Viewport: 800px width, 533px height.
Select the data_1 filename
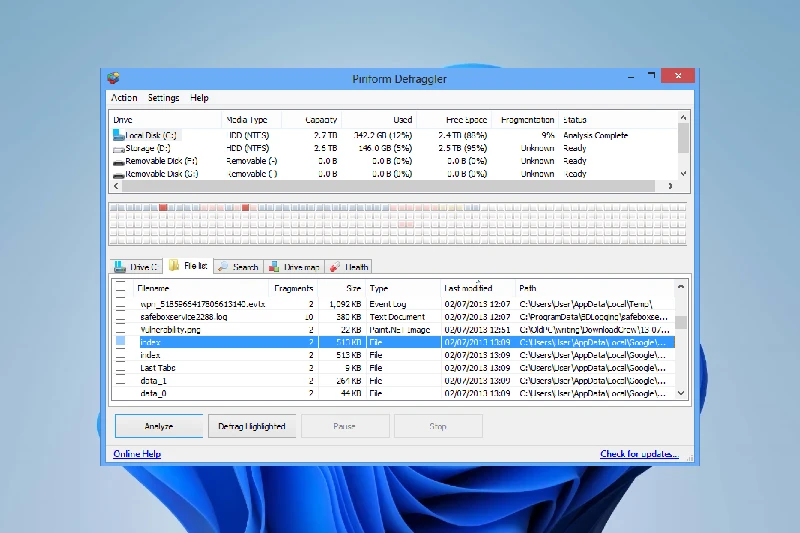pyautogui.click(x=153, y=380)
